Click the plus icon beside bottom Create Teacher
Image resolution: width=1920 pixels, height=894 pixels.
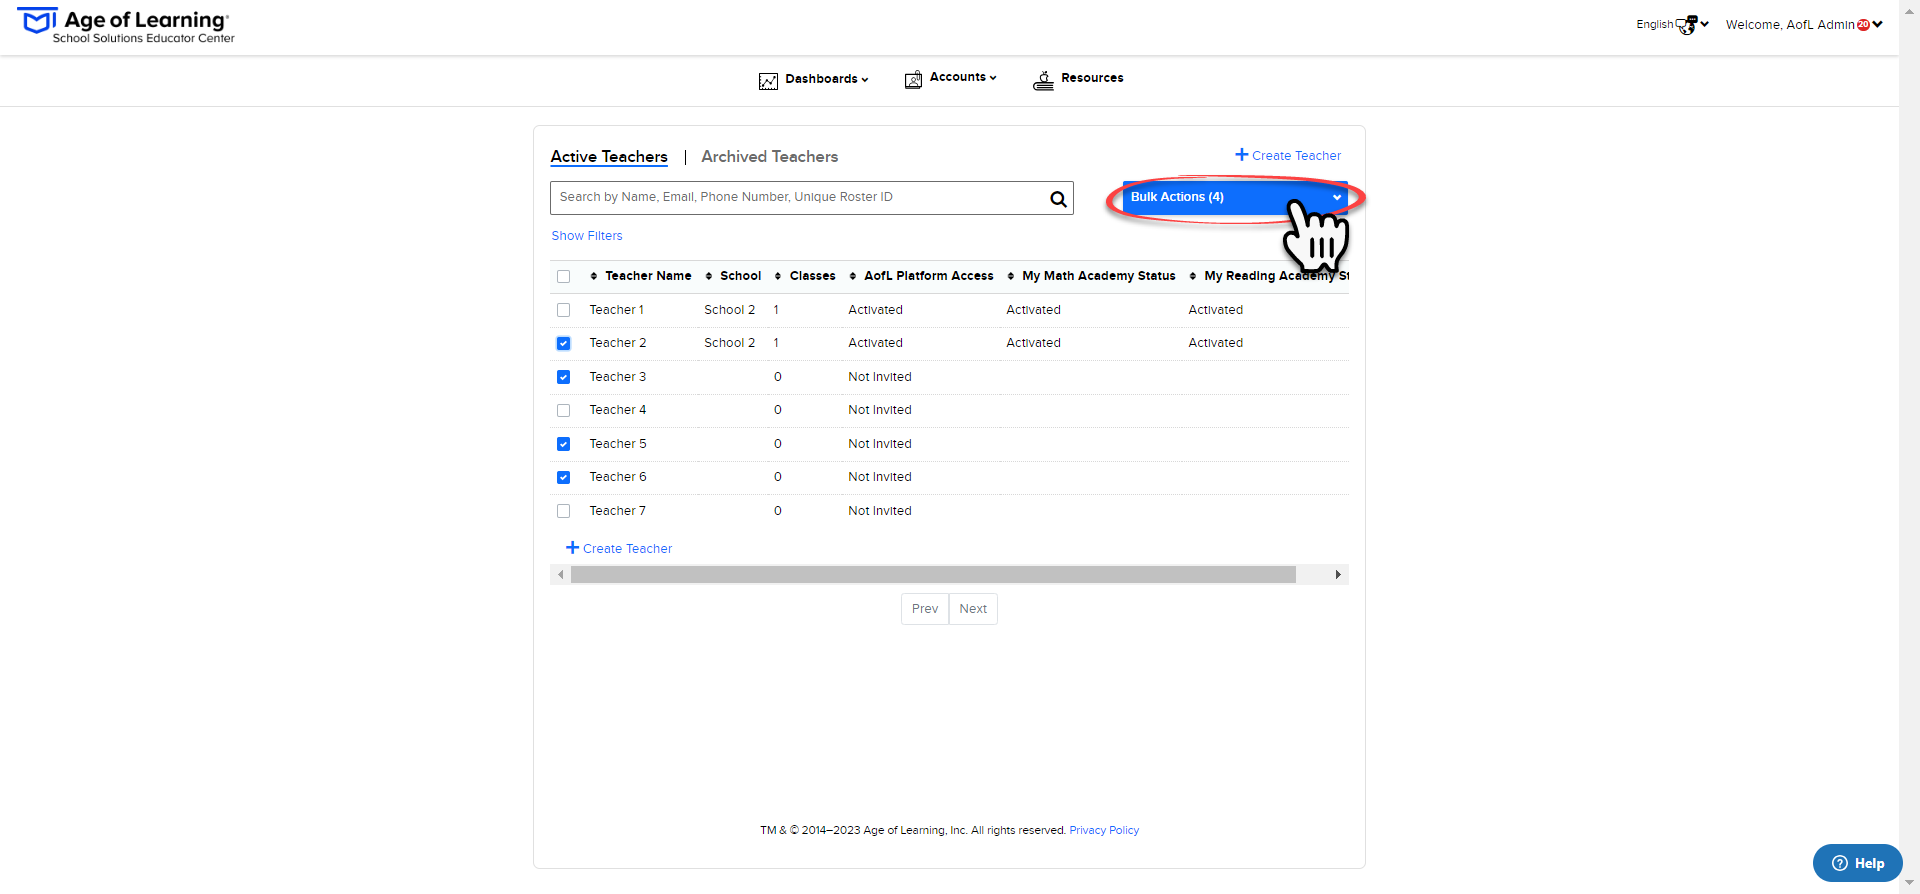572,548
